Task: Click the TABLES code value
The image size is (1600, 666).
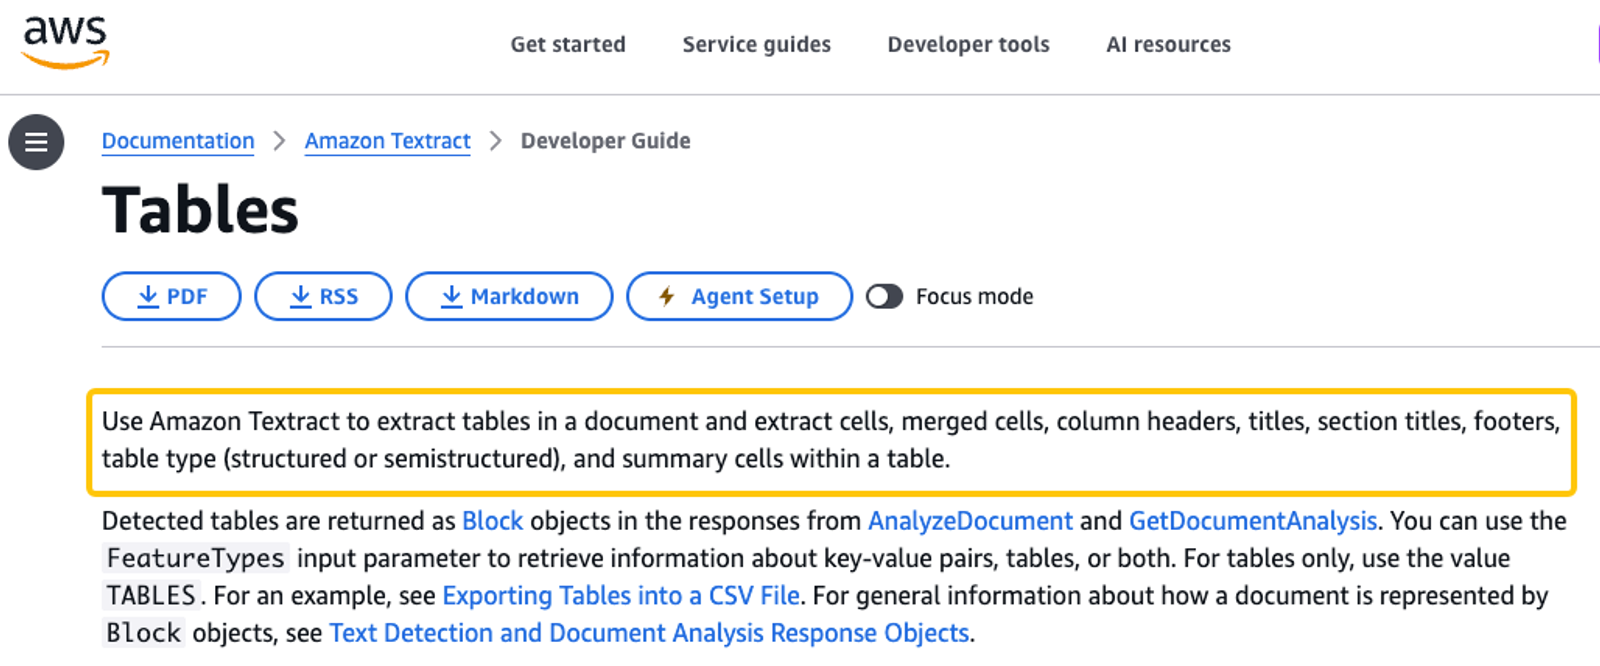Action: 152,596
